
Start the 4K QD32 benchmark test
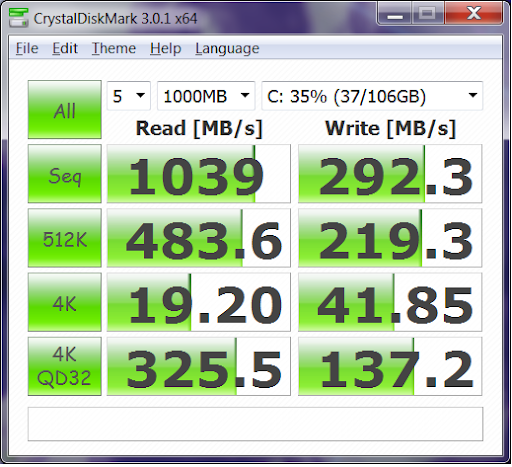coord(65,367)
